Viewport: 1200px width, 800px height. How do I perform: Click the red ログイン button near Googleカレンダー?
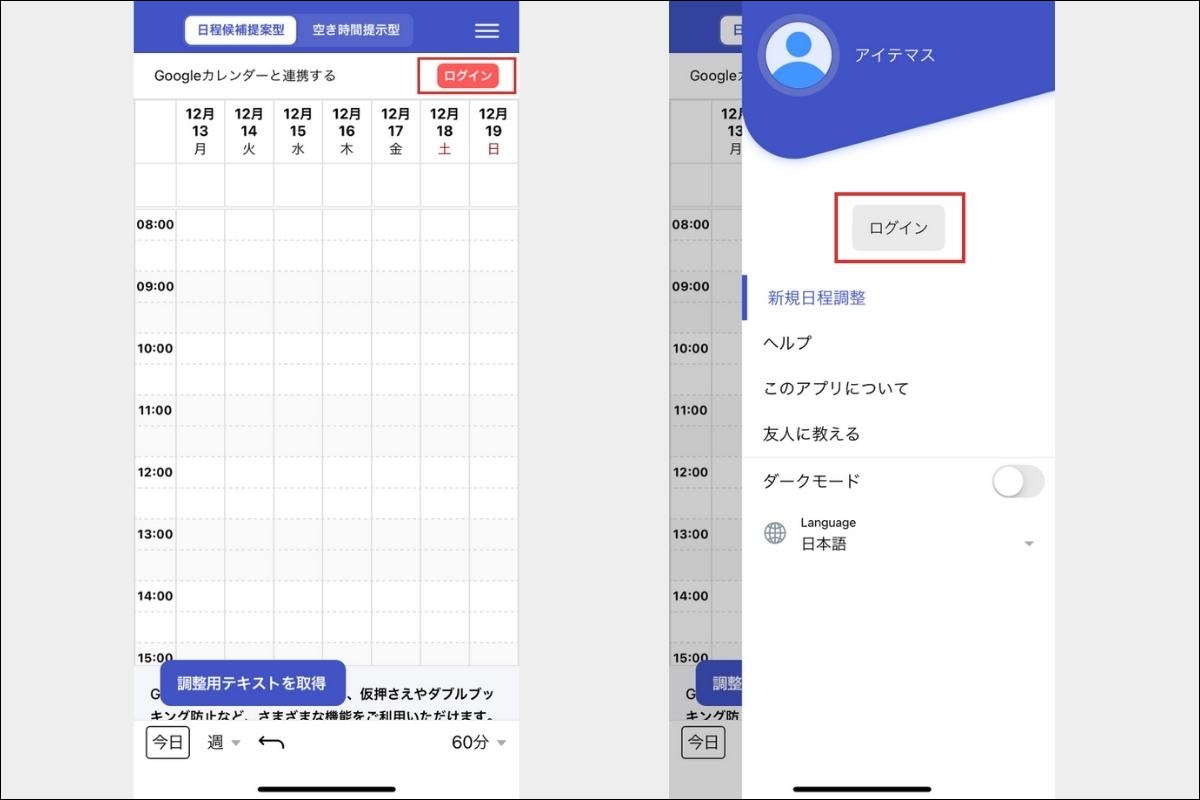click(x=466, y=75)
